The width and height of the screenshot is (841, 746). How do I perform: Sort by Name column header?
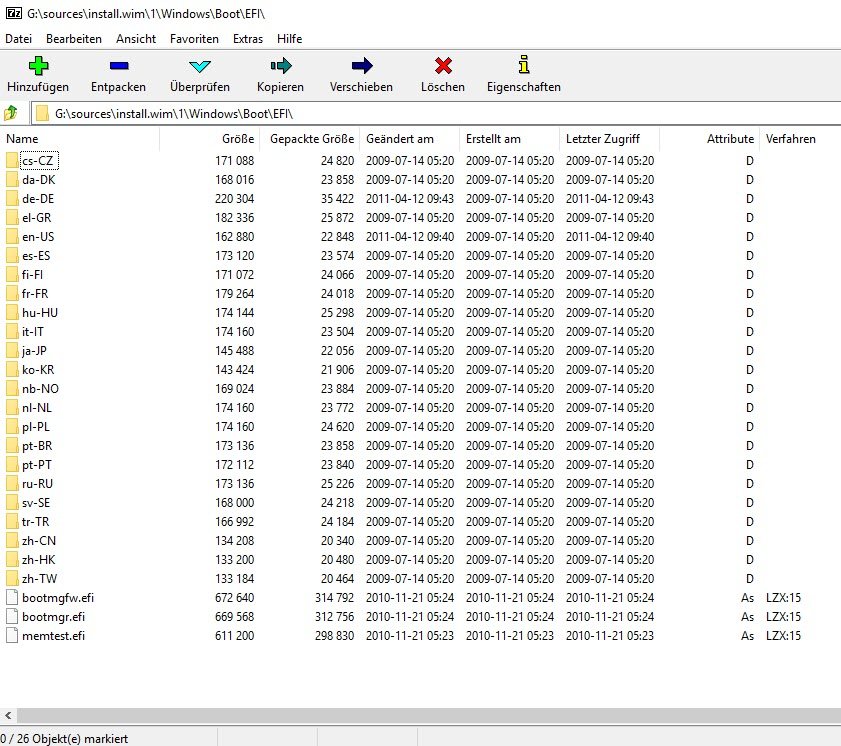point(22,139)
